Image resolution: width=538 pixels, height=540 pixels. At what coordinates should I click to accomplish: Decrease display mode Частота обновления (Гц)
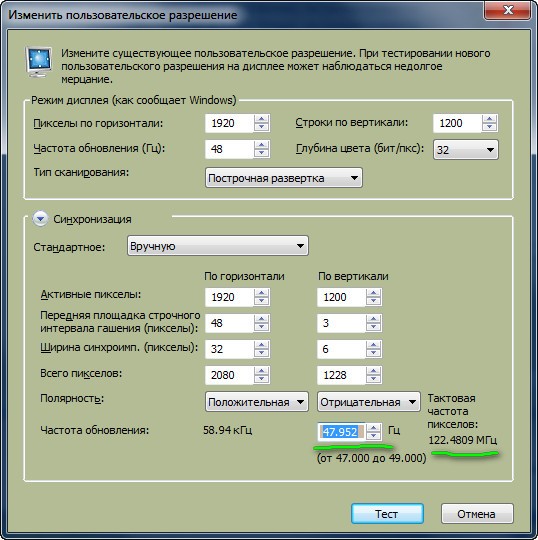click(262, 153)
